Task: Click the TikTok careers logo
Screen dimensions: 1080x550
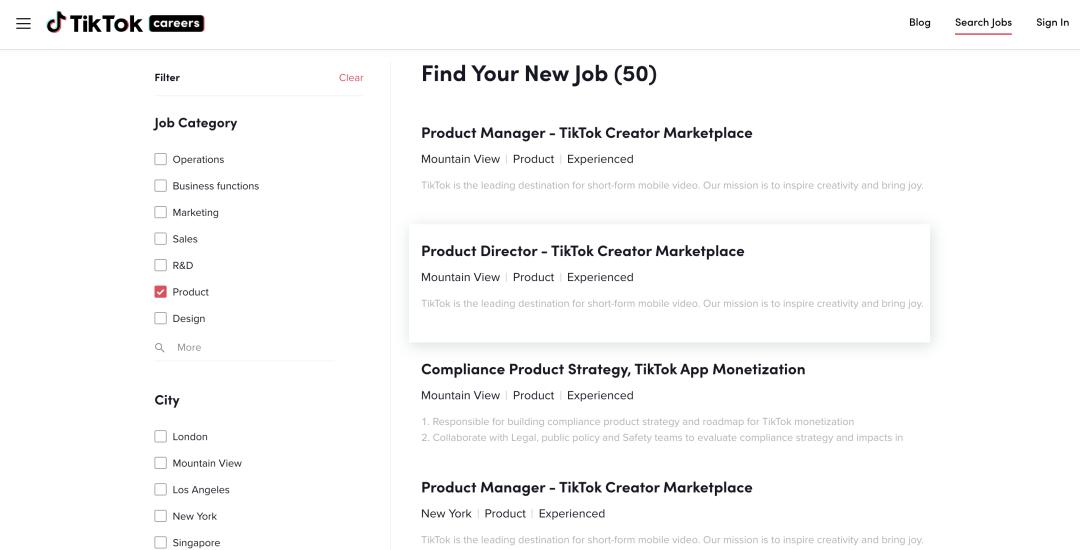Action: point(125,23)
